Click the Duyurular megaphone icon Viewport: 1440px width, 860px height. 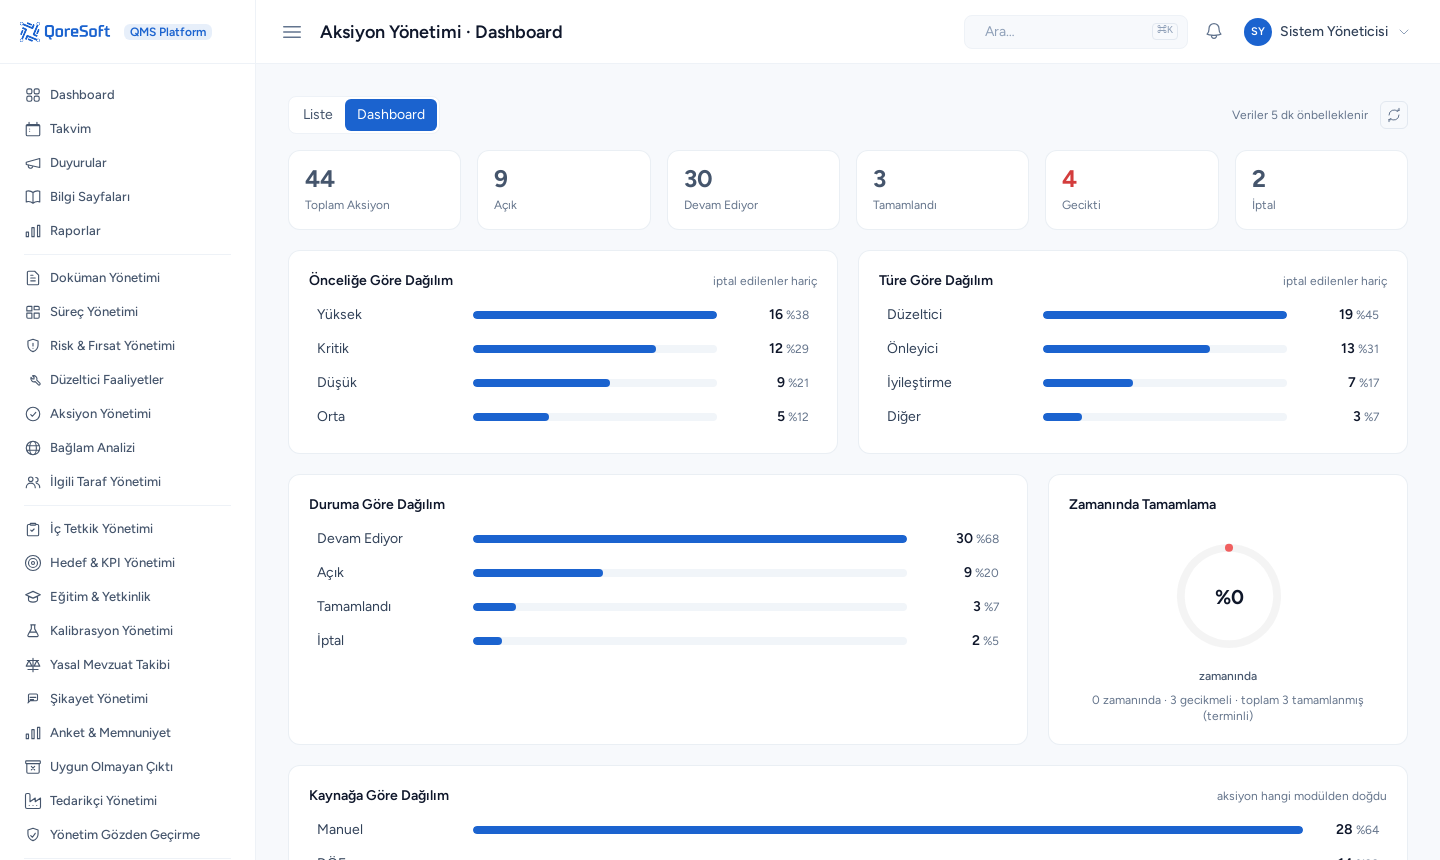33,163
